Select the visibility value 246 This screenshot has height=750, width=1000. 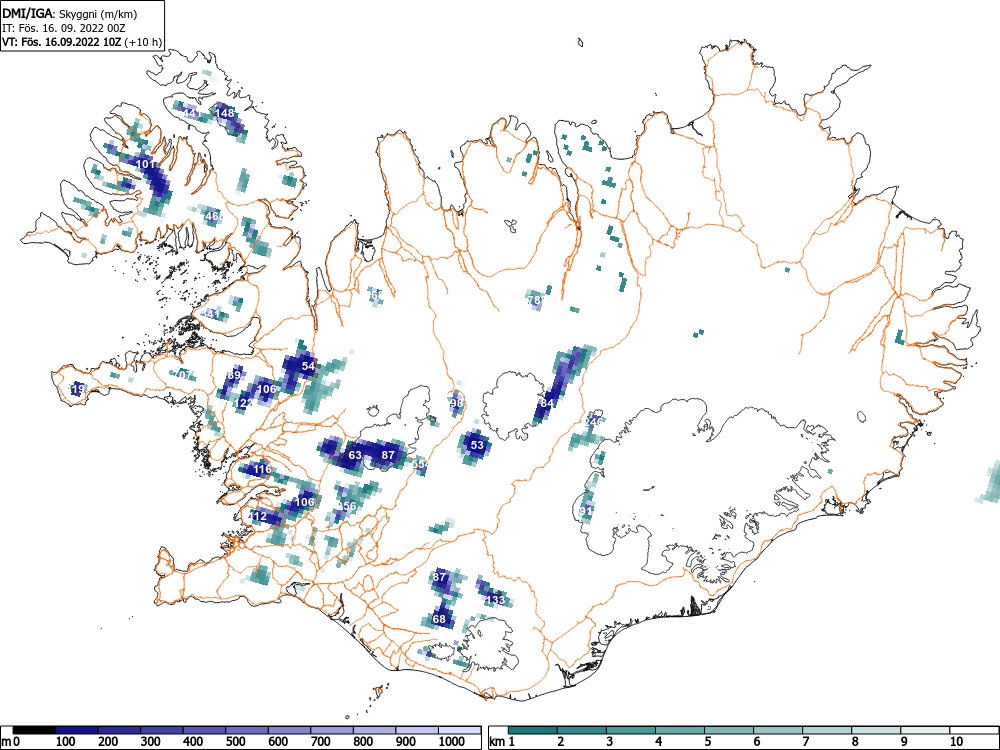click(x=593, y=422)
